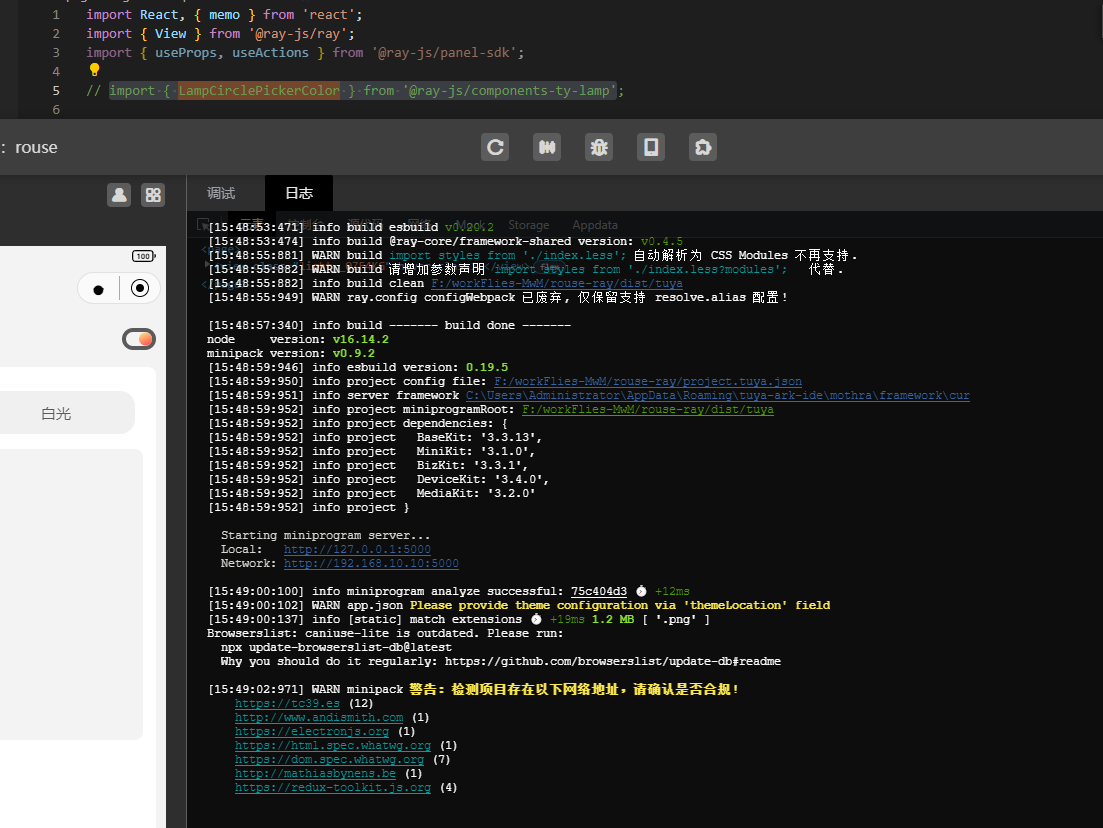Open the bug debug toolbar icon
Viewport: 1103px width, 828px height.
(599, 147)
